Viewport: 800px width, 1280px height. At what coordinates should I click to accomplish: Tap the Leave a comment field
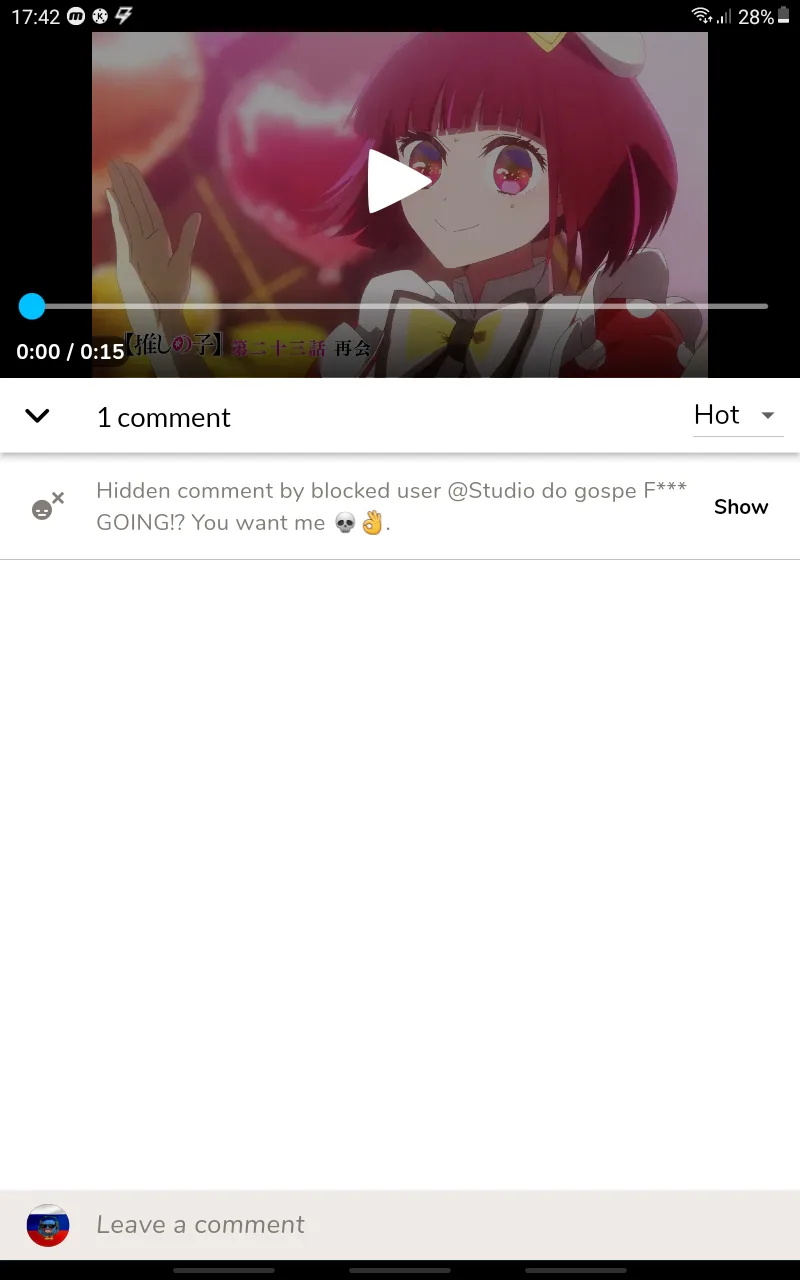pyautogui.click(x=400, y=1225)
